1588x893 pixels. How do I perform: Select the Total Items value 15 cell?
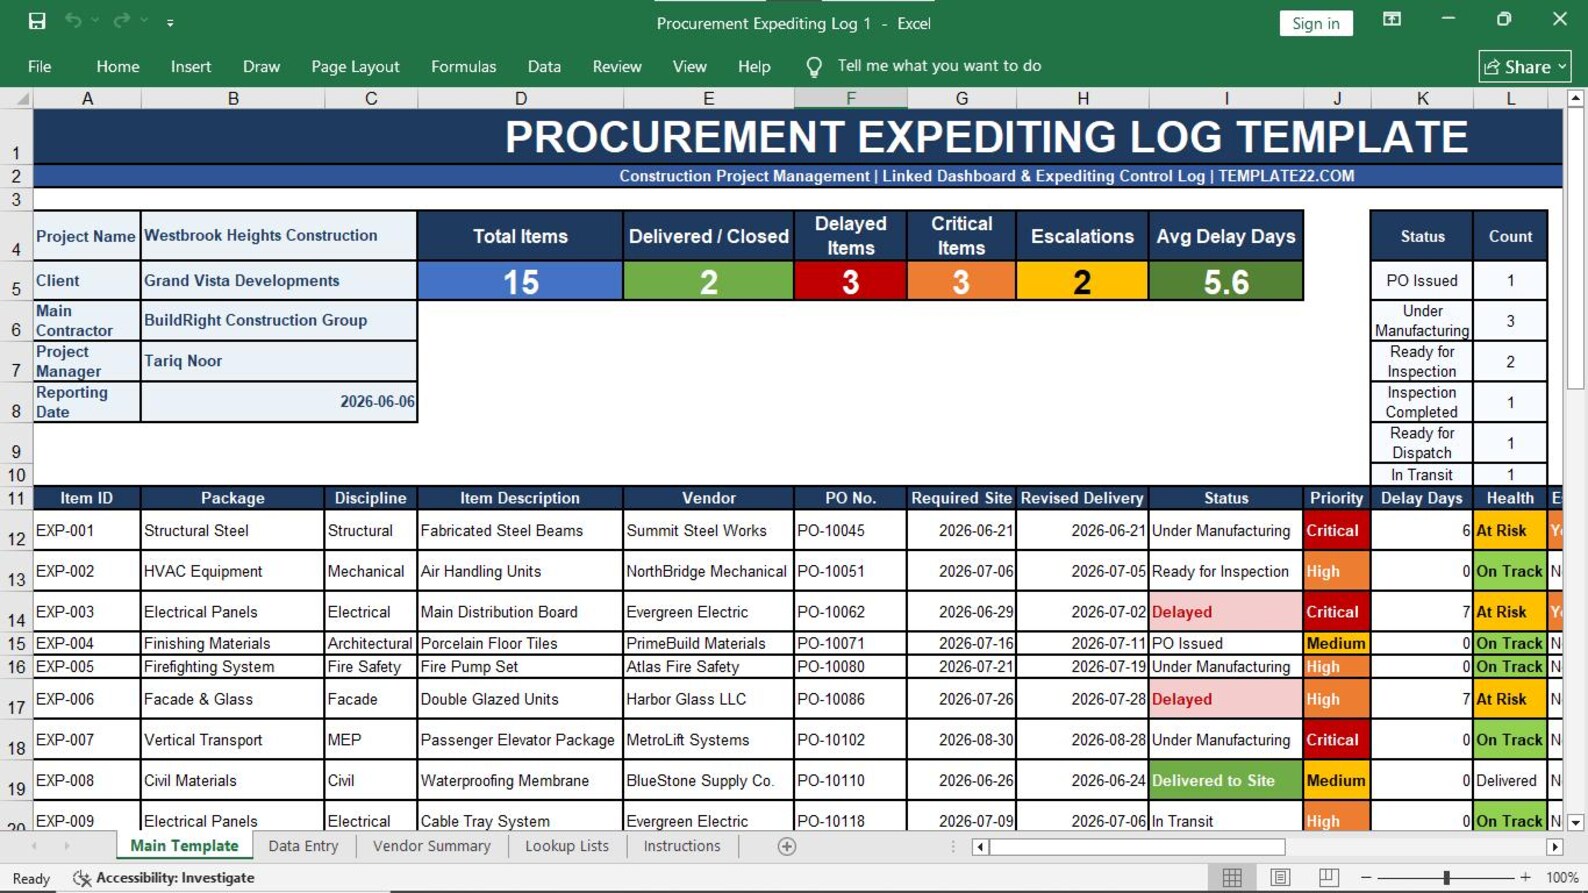tap(520, 281)
